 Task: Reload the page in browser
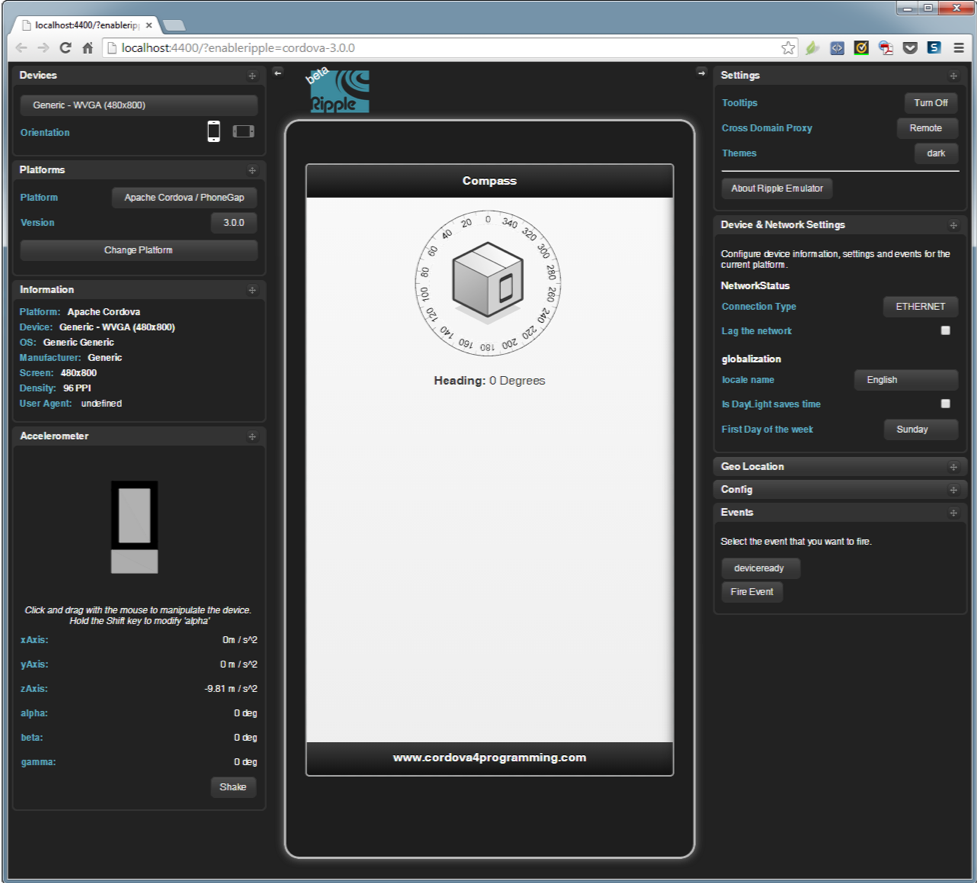pos(66,48)
